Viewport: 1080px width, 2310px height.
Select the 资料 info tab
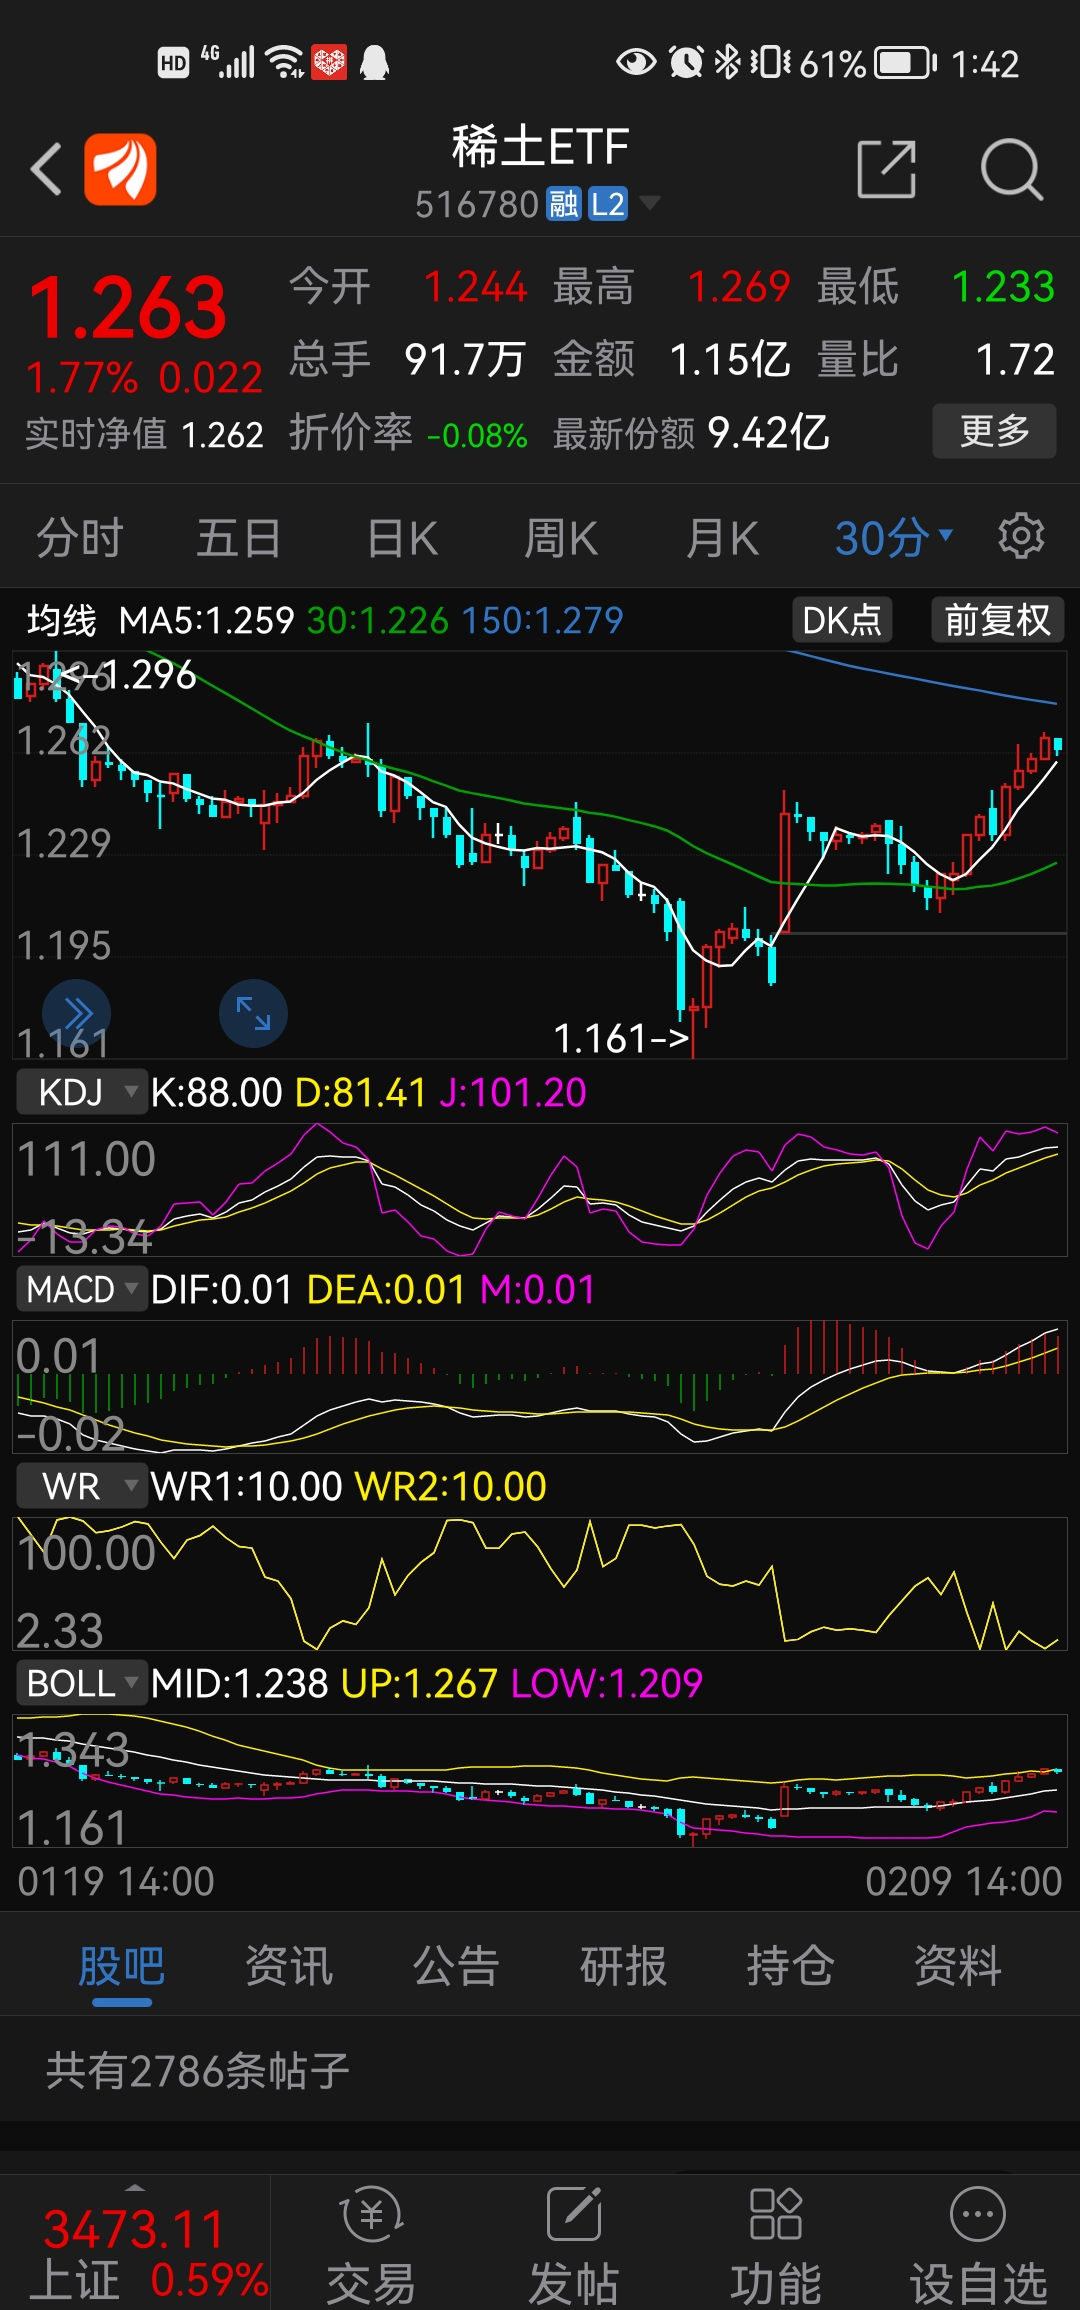tap(957, 1966)
